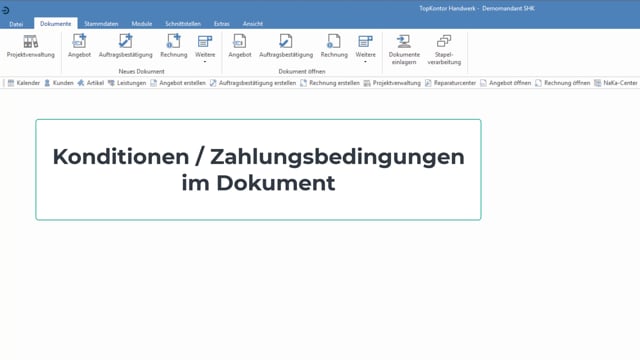The width and height of the screenshot is (640, 360).
Task: Open Projektverwaltung from the ribbon
Action: [x=31, y=47]
